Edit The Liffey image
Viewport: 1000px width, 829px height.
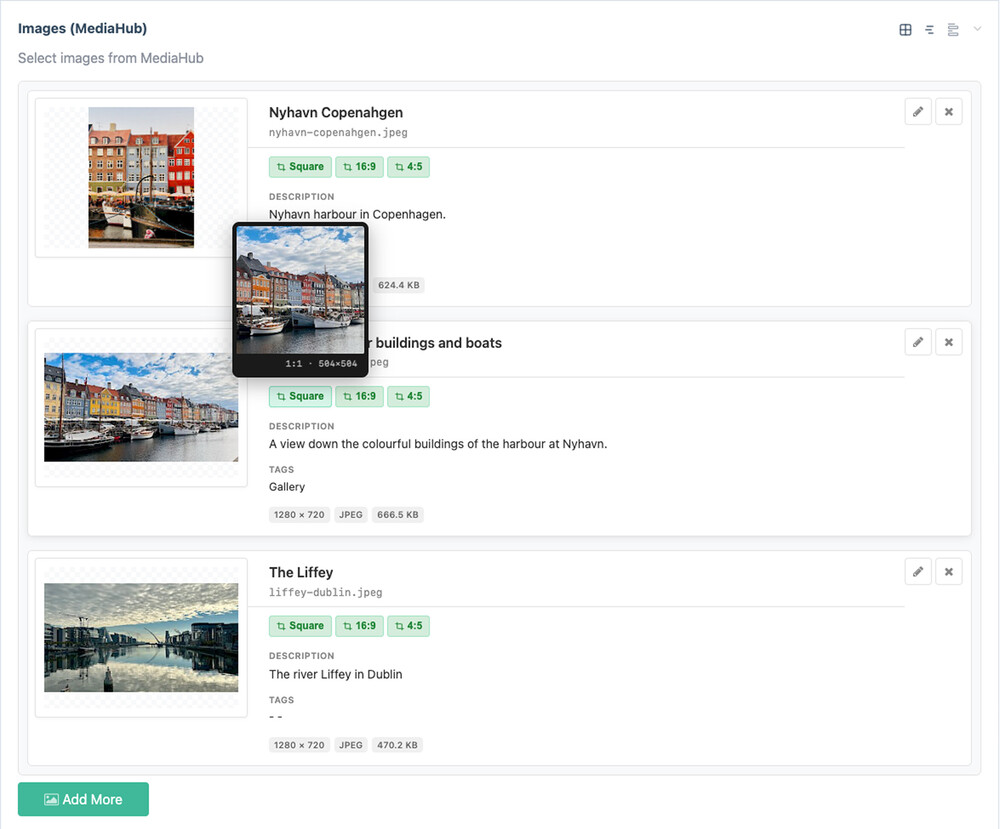918,572
